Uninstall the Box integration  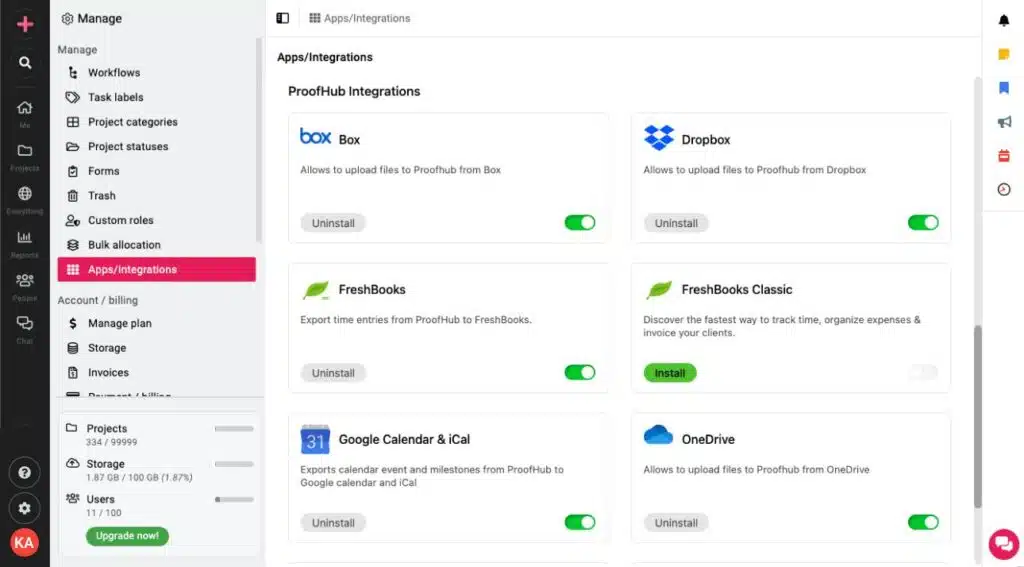[333, 223]
